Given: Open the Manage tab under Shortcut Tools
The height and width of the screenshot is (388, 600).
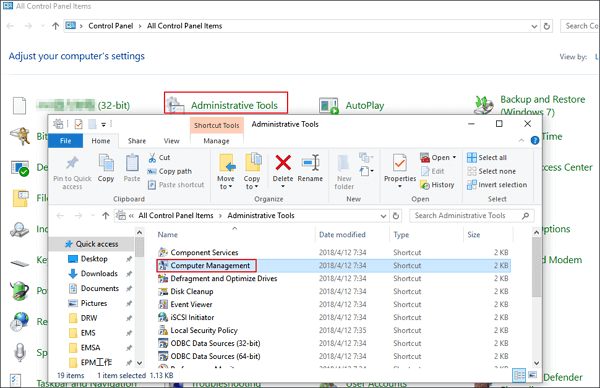Looking at the screenshot, I should coord(217,141).
